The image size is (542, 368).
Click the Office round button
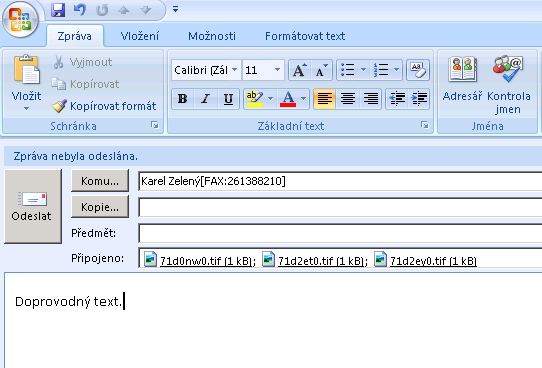point(20,19)
